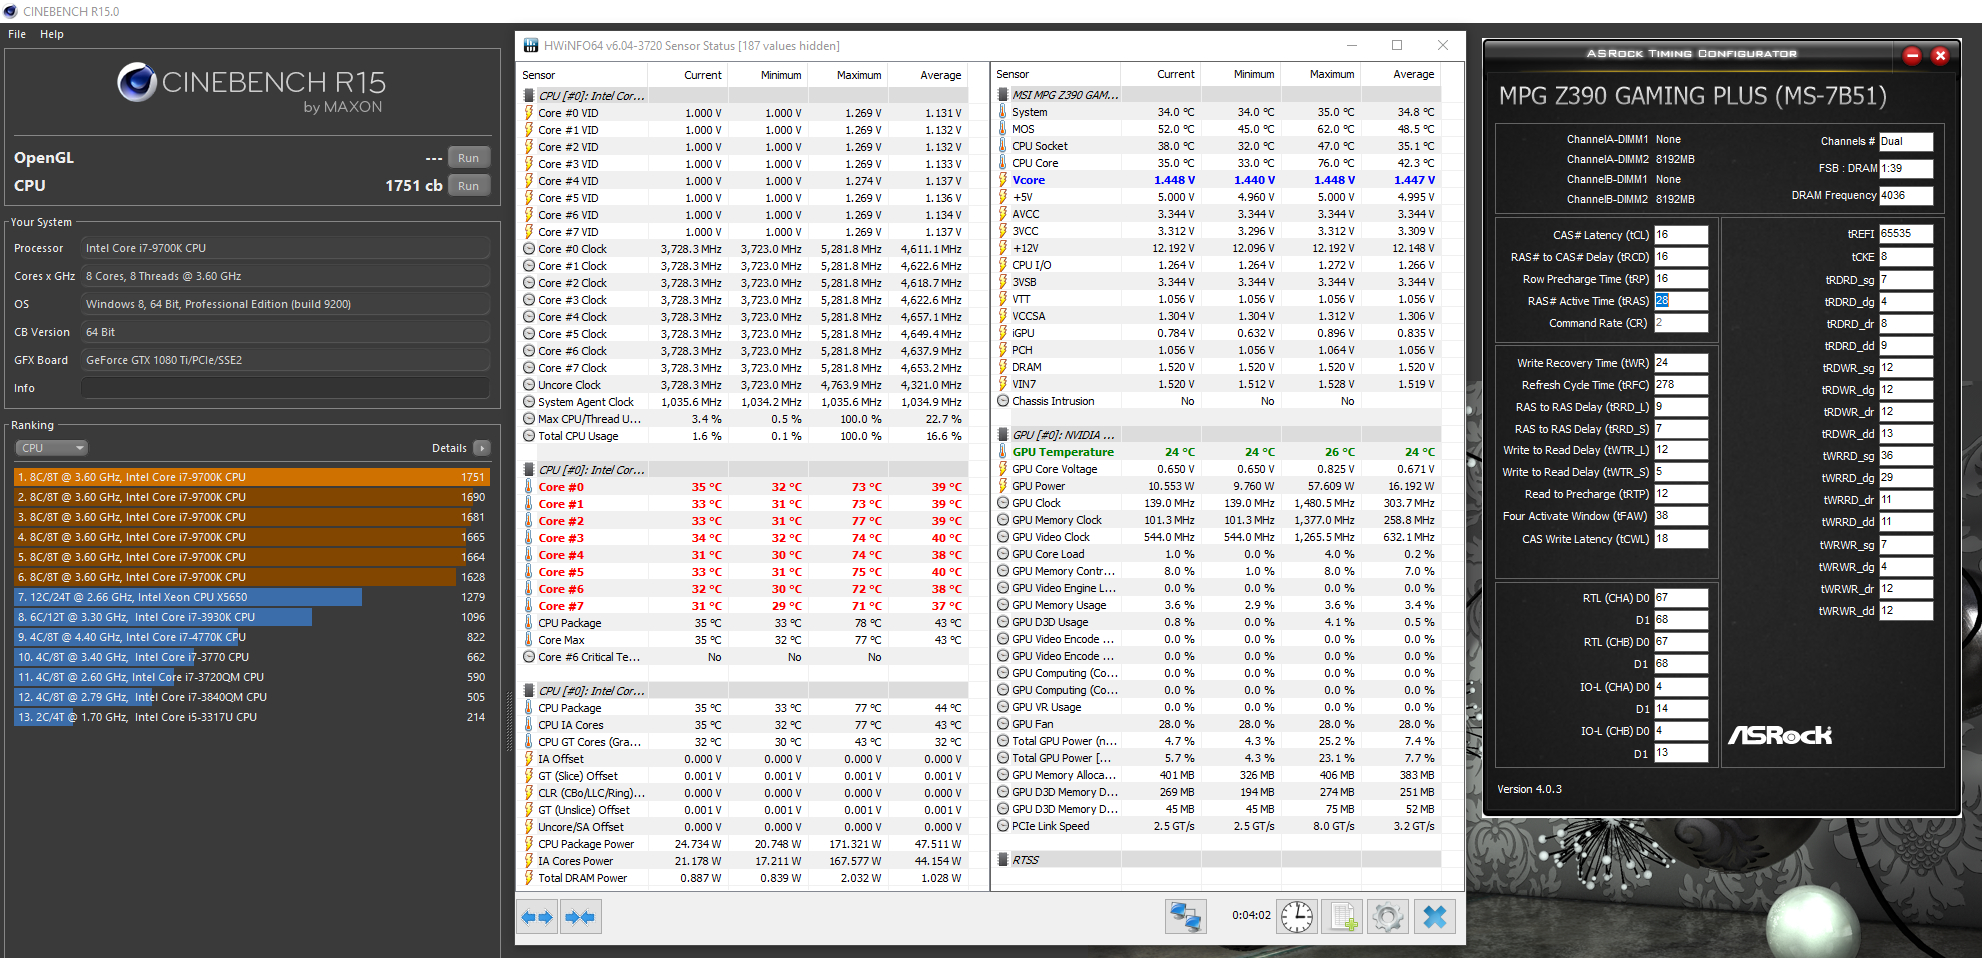The width and height of the screenshot is (1982, 958).
Task: Click left panel Maximum column header
Action: [859, 75]
